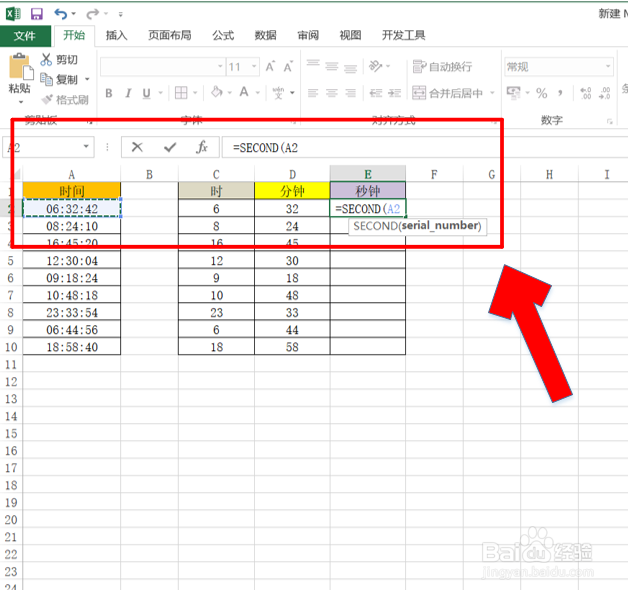This screenshot has height=594, width=628.
Task: Open the borders icon in font group
Action: tap(181, 93)
